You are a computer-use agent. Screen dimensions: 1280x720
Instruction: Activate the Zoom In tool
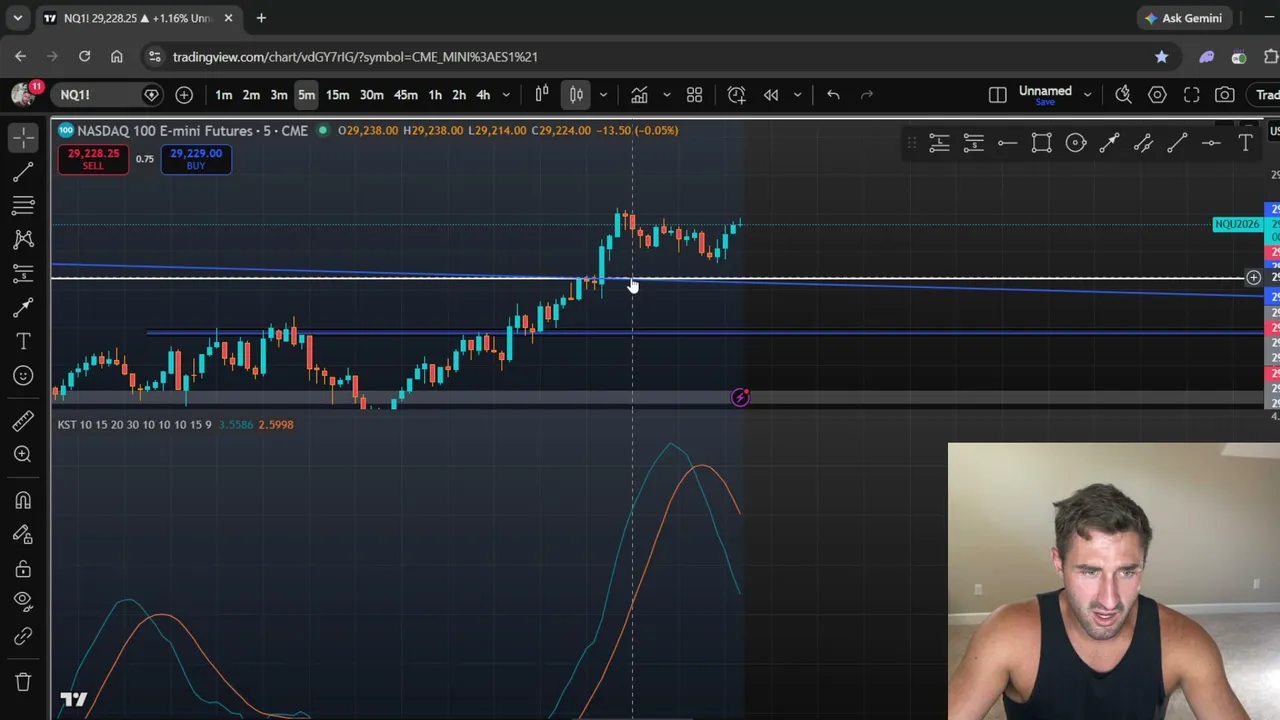coord(23,455)
